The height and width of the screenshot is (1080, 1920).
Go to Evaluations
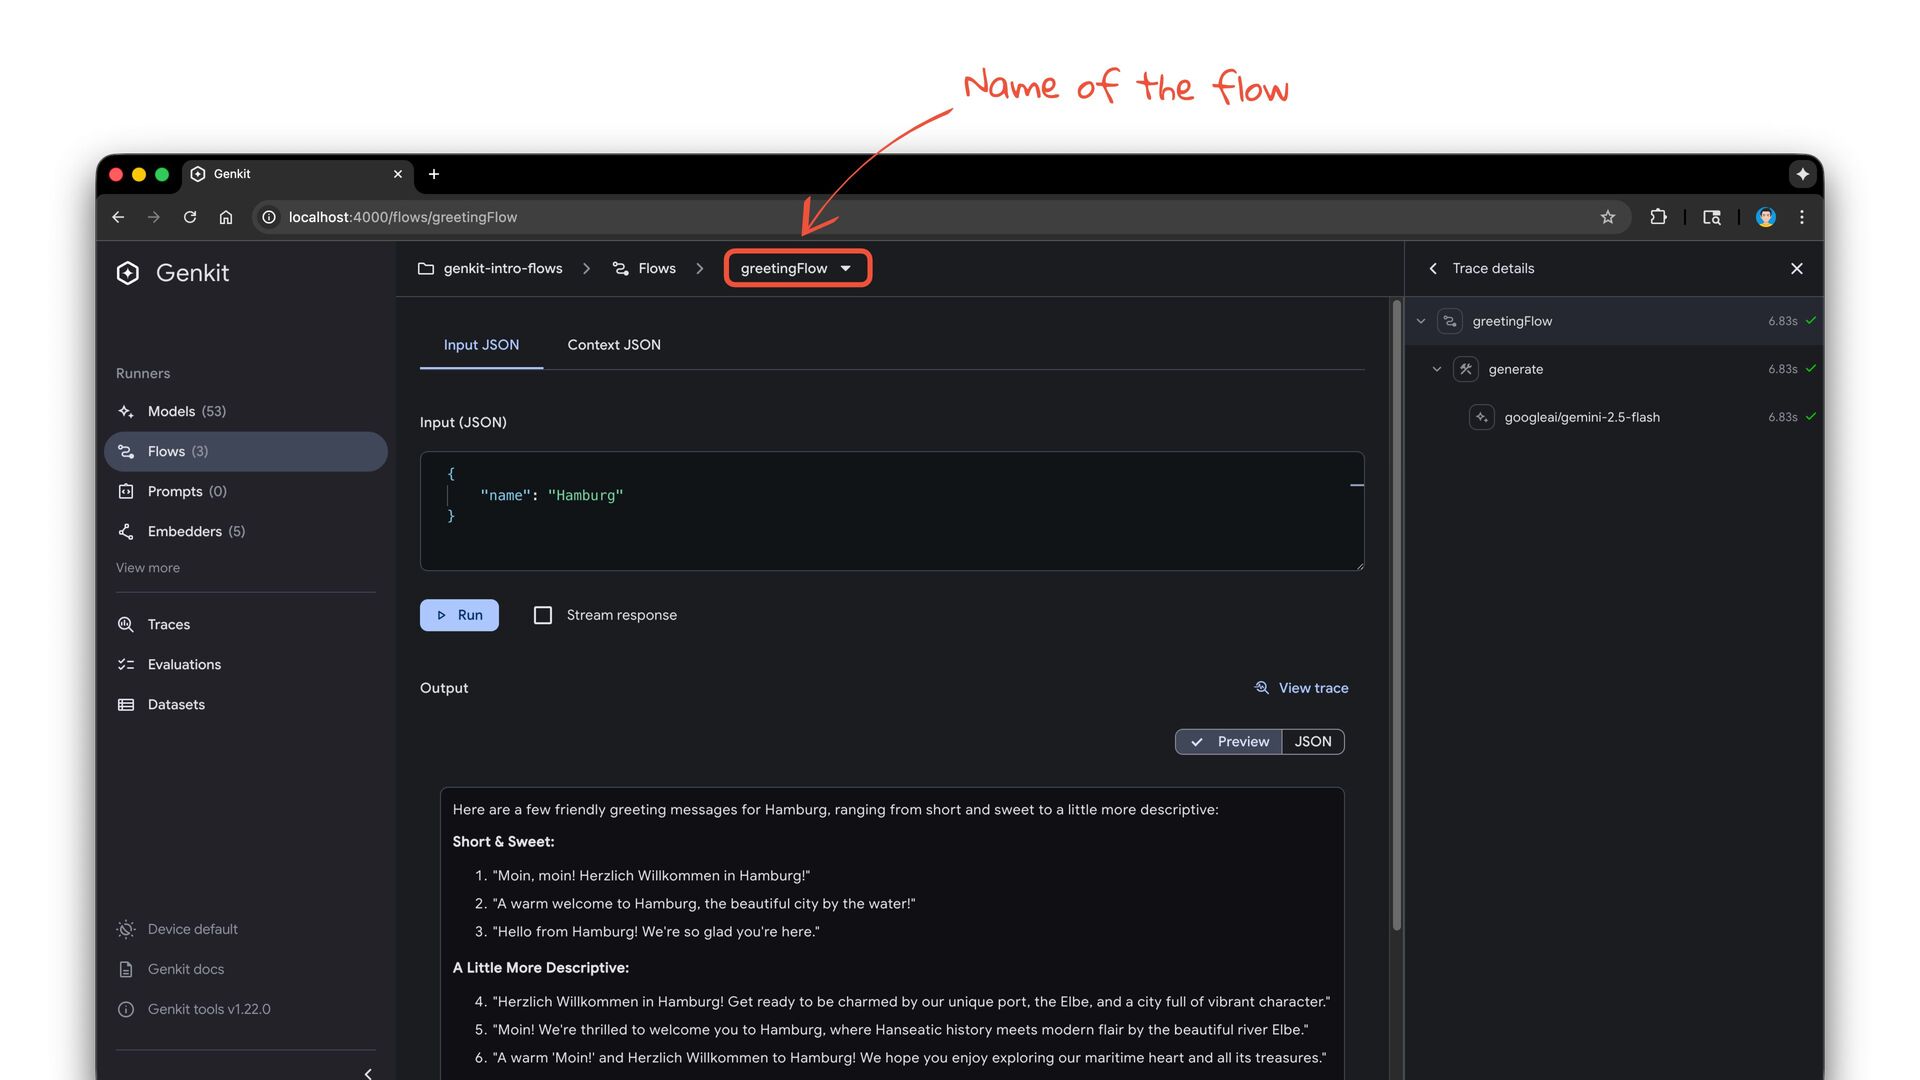pos(184,664)
